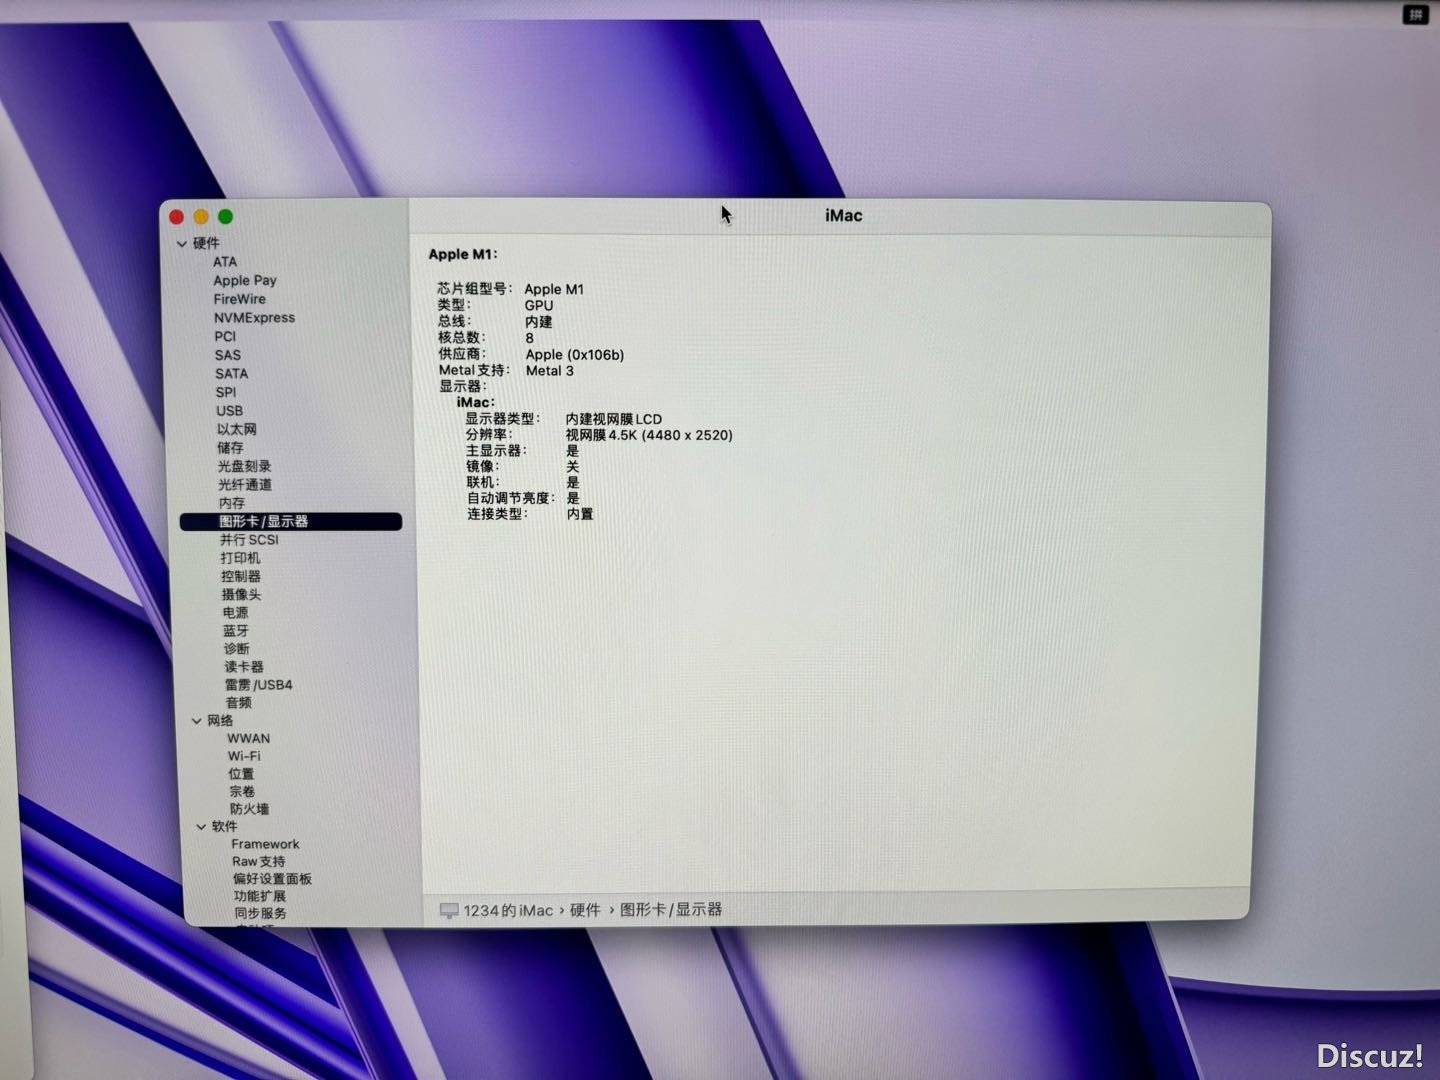This screenshot has width=1440, height=1080.
Task: Open the 光盘刻录 entry
Action: coord(245,466)
